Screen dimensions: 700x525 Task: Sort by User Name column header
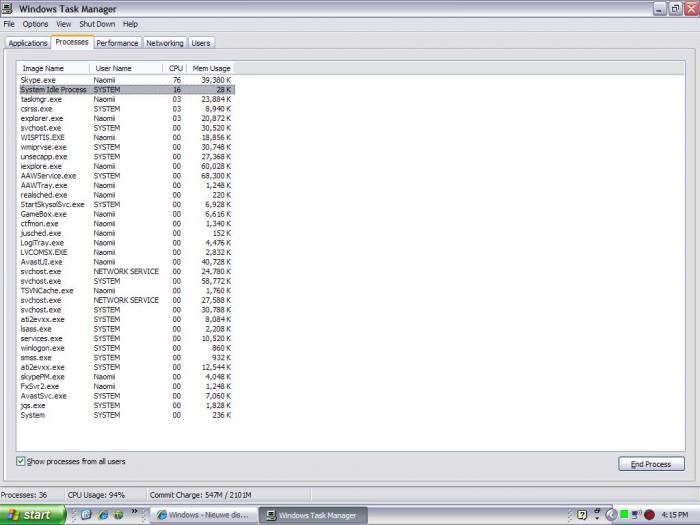coord(126,68)
